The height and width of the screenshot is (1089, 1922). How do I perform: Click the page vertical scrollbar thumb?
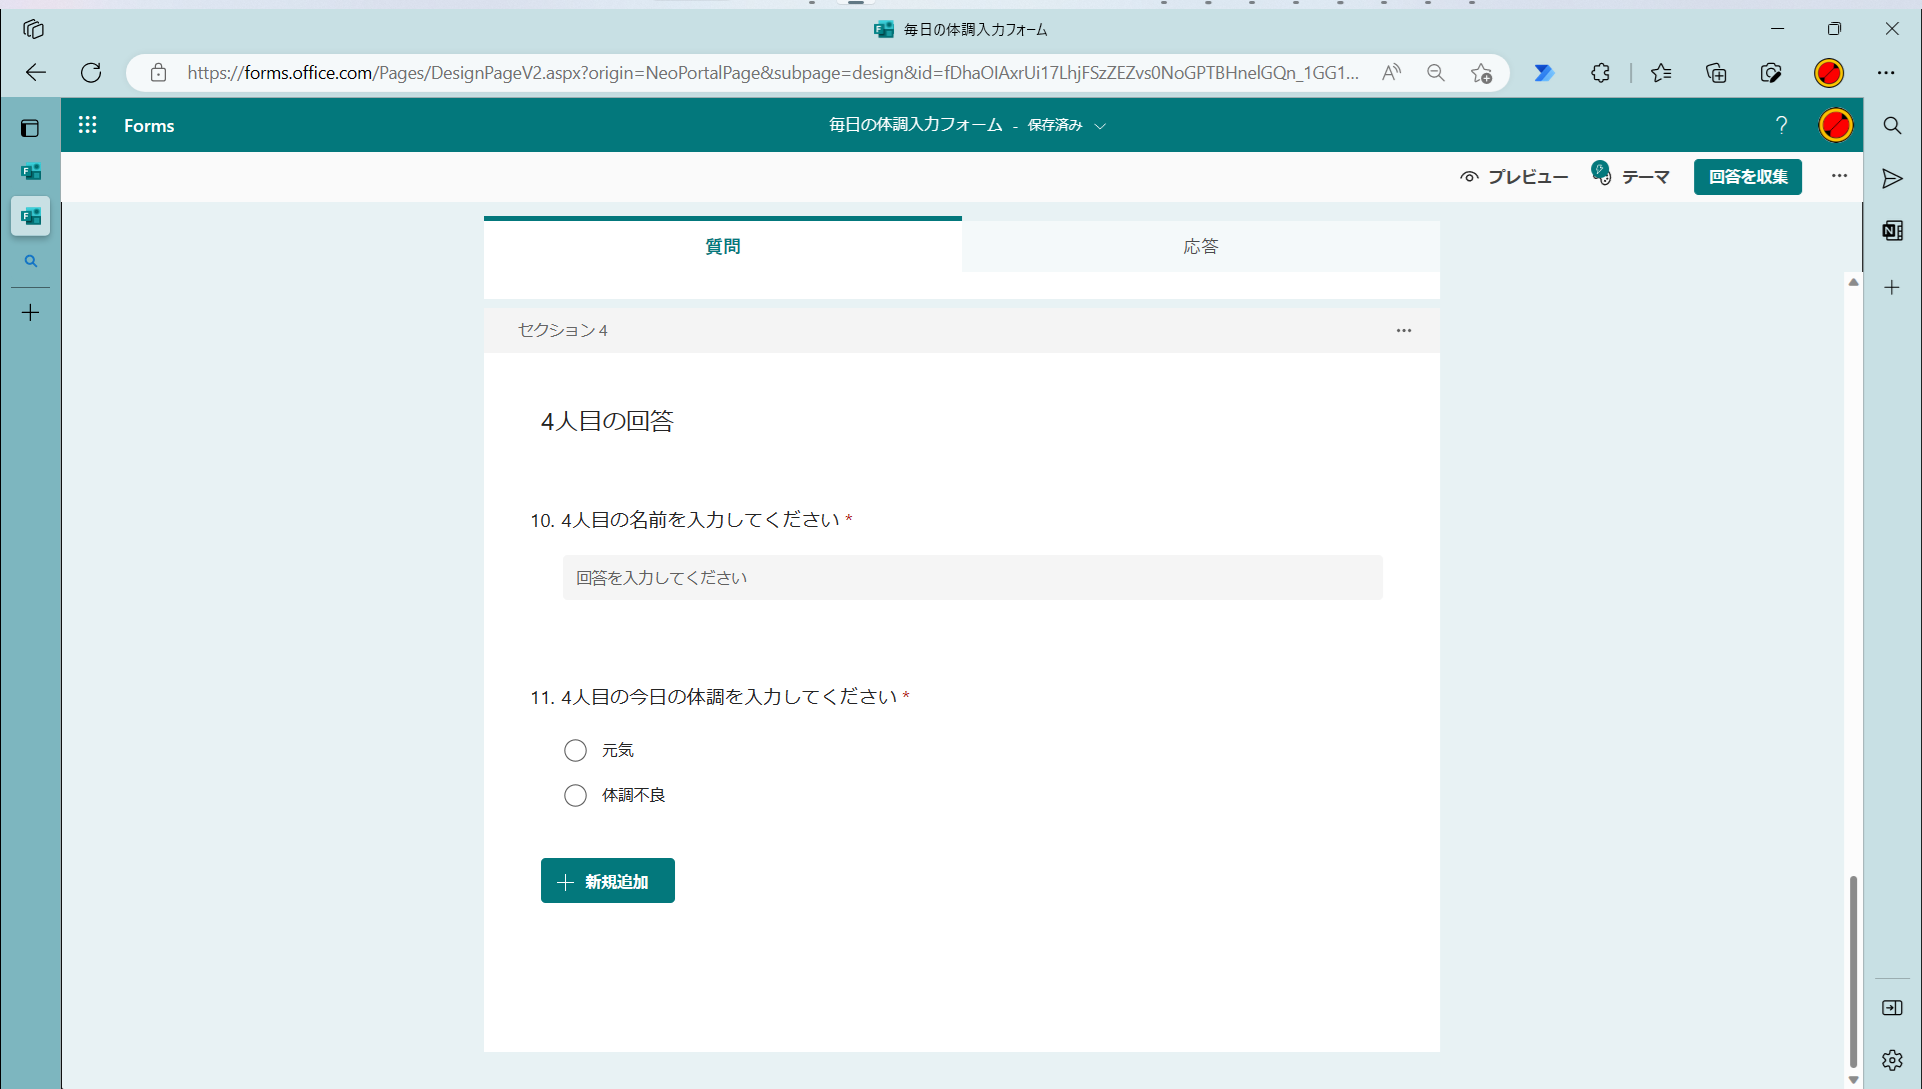point(1853,970)
